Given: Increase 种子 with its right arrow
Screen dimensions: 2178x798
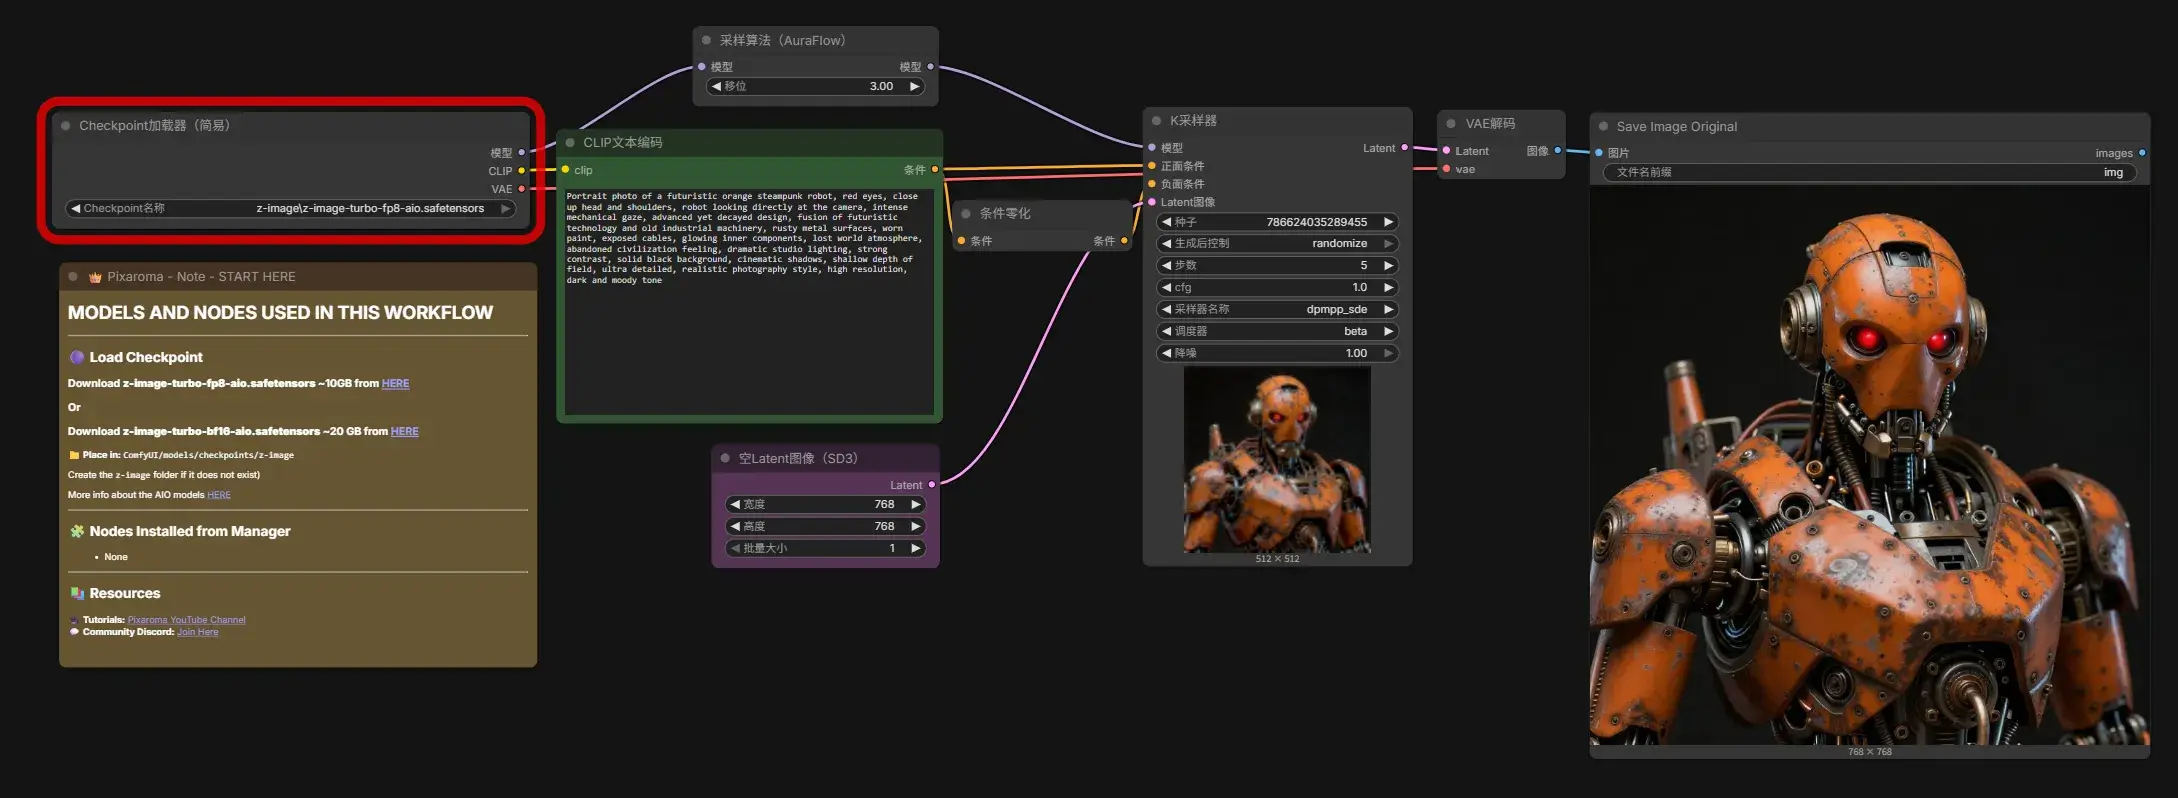Looking at the screenshot, I should (1388, 222).
